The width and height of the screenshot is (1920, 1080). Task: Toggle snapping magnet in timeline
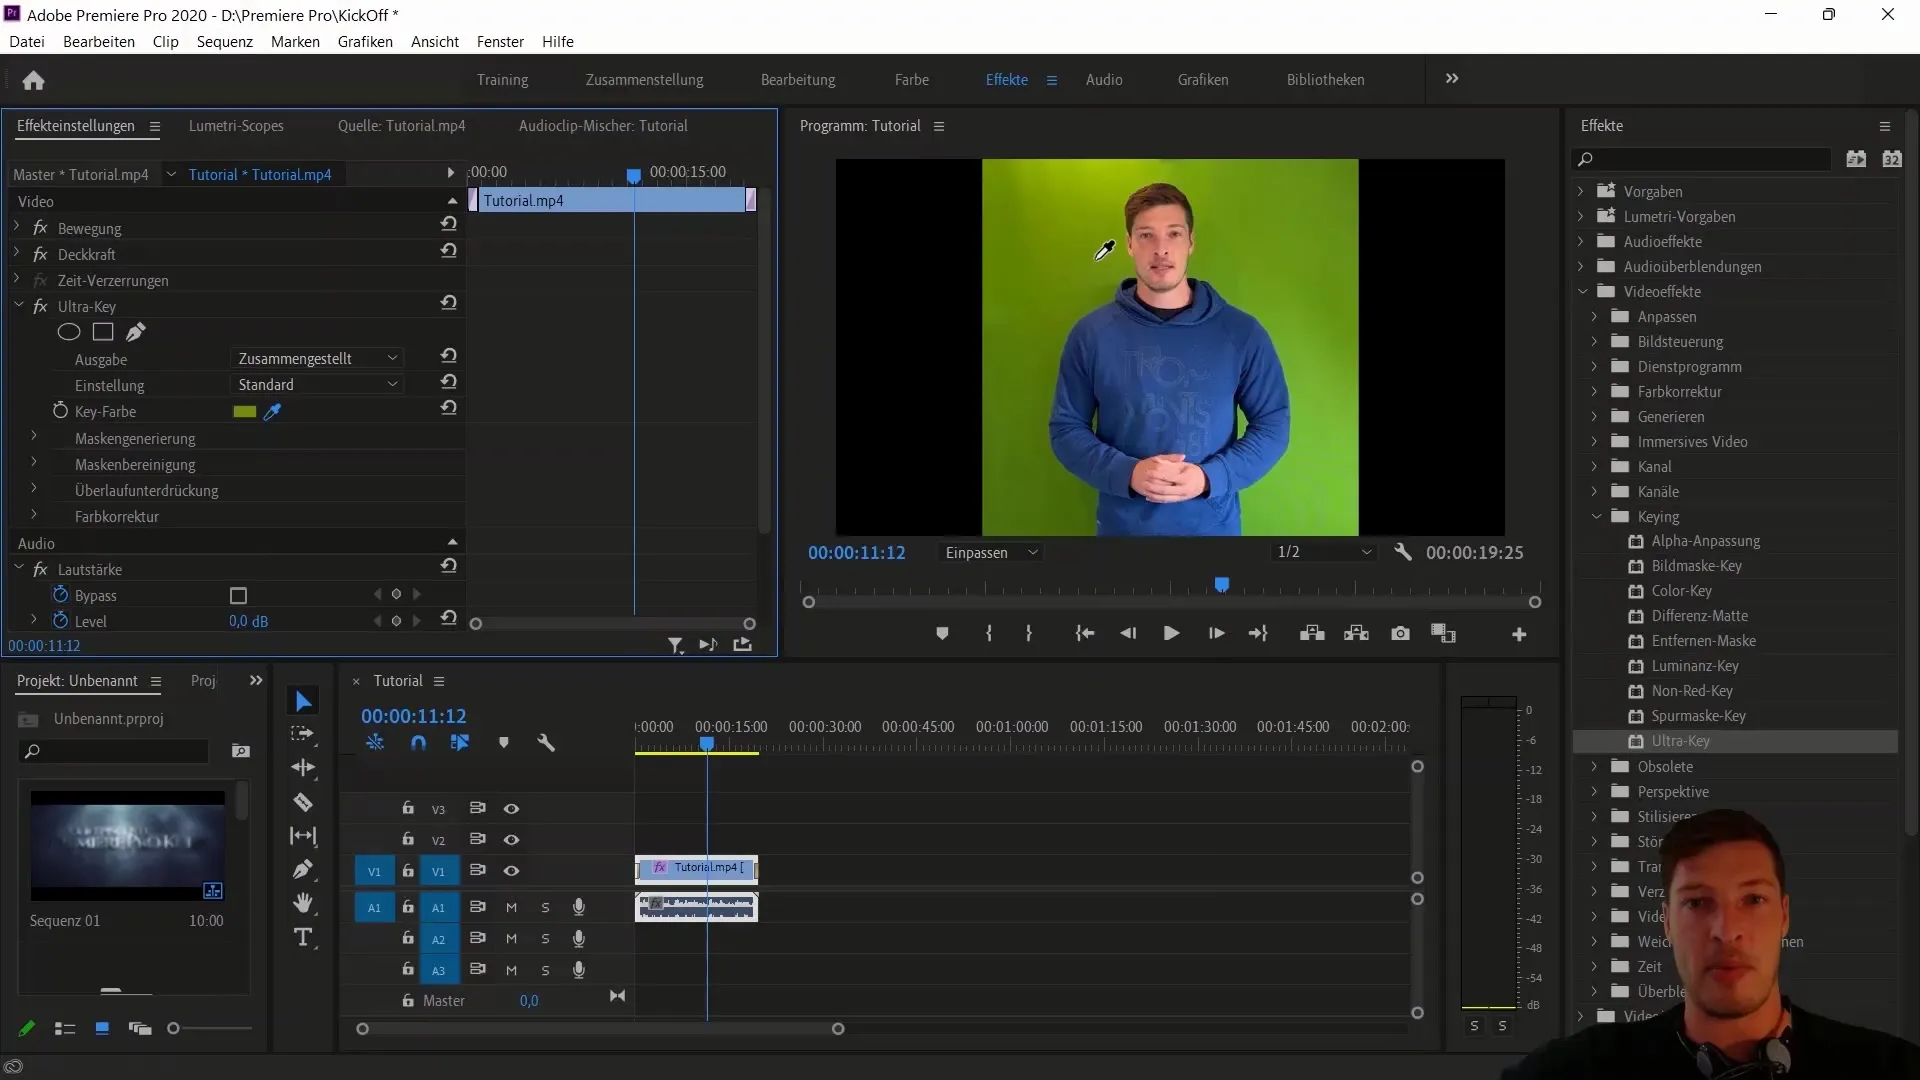point(418,743)
